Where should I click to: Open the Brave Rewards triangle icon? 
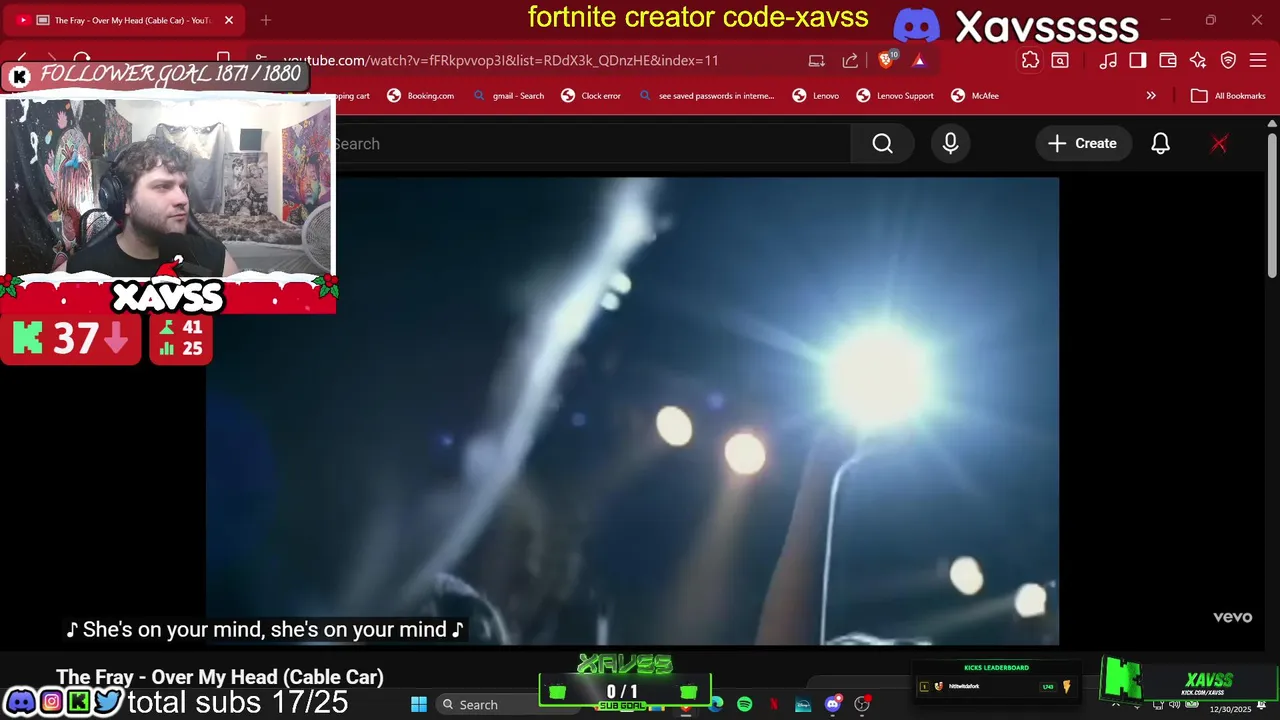[919, 60]
